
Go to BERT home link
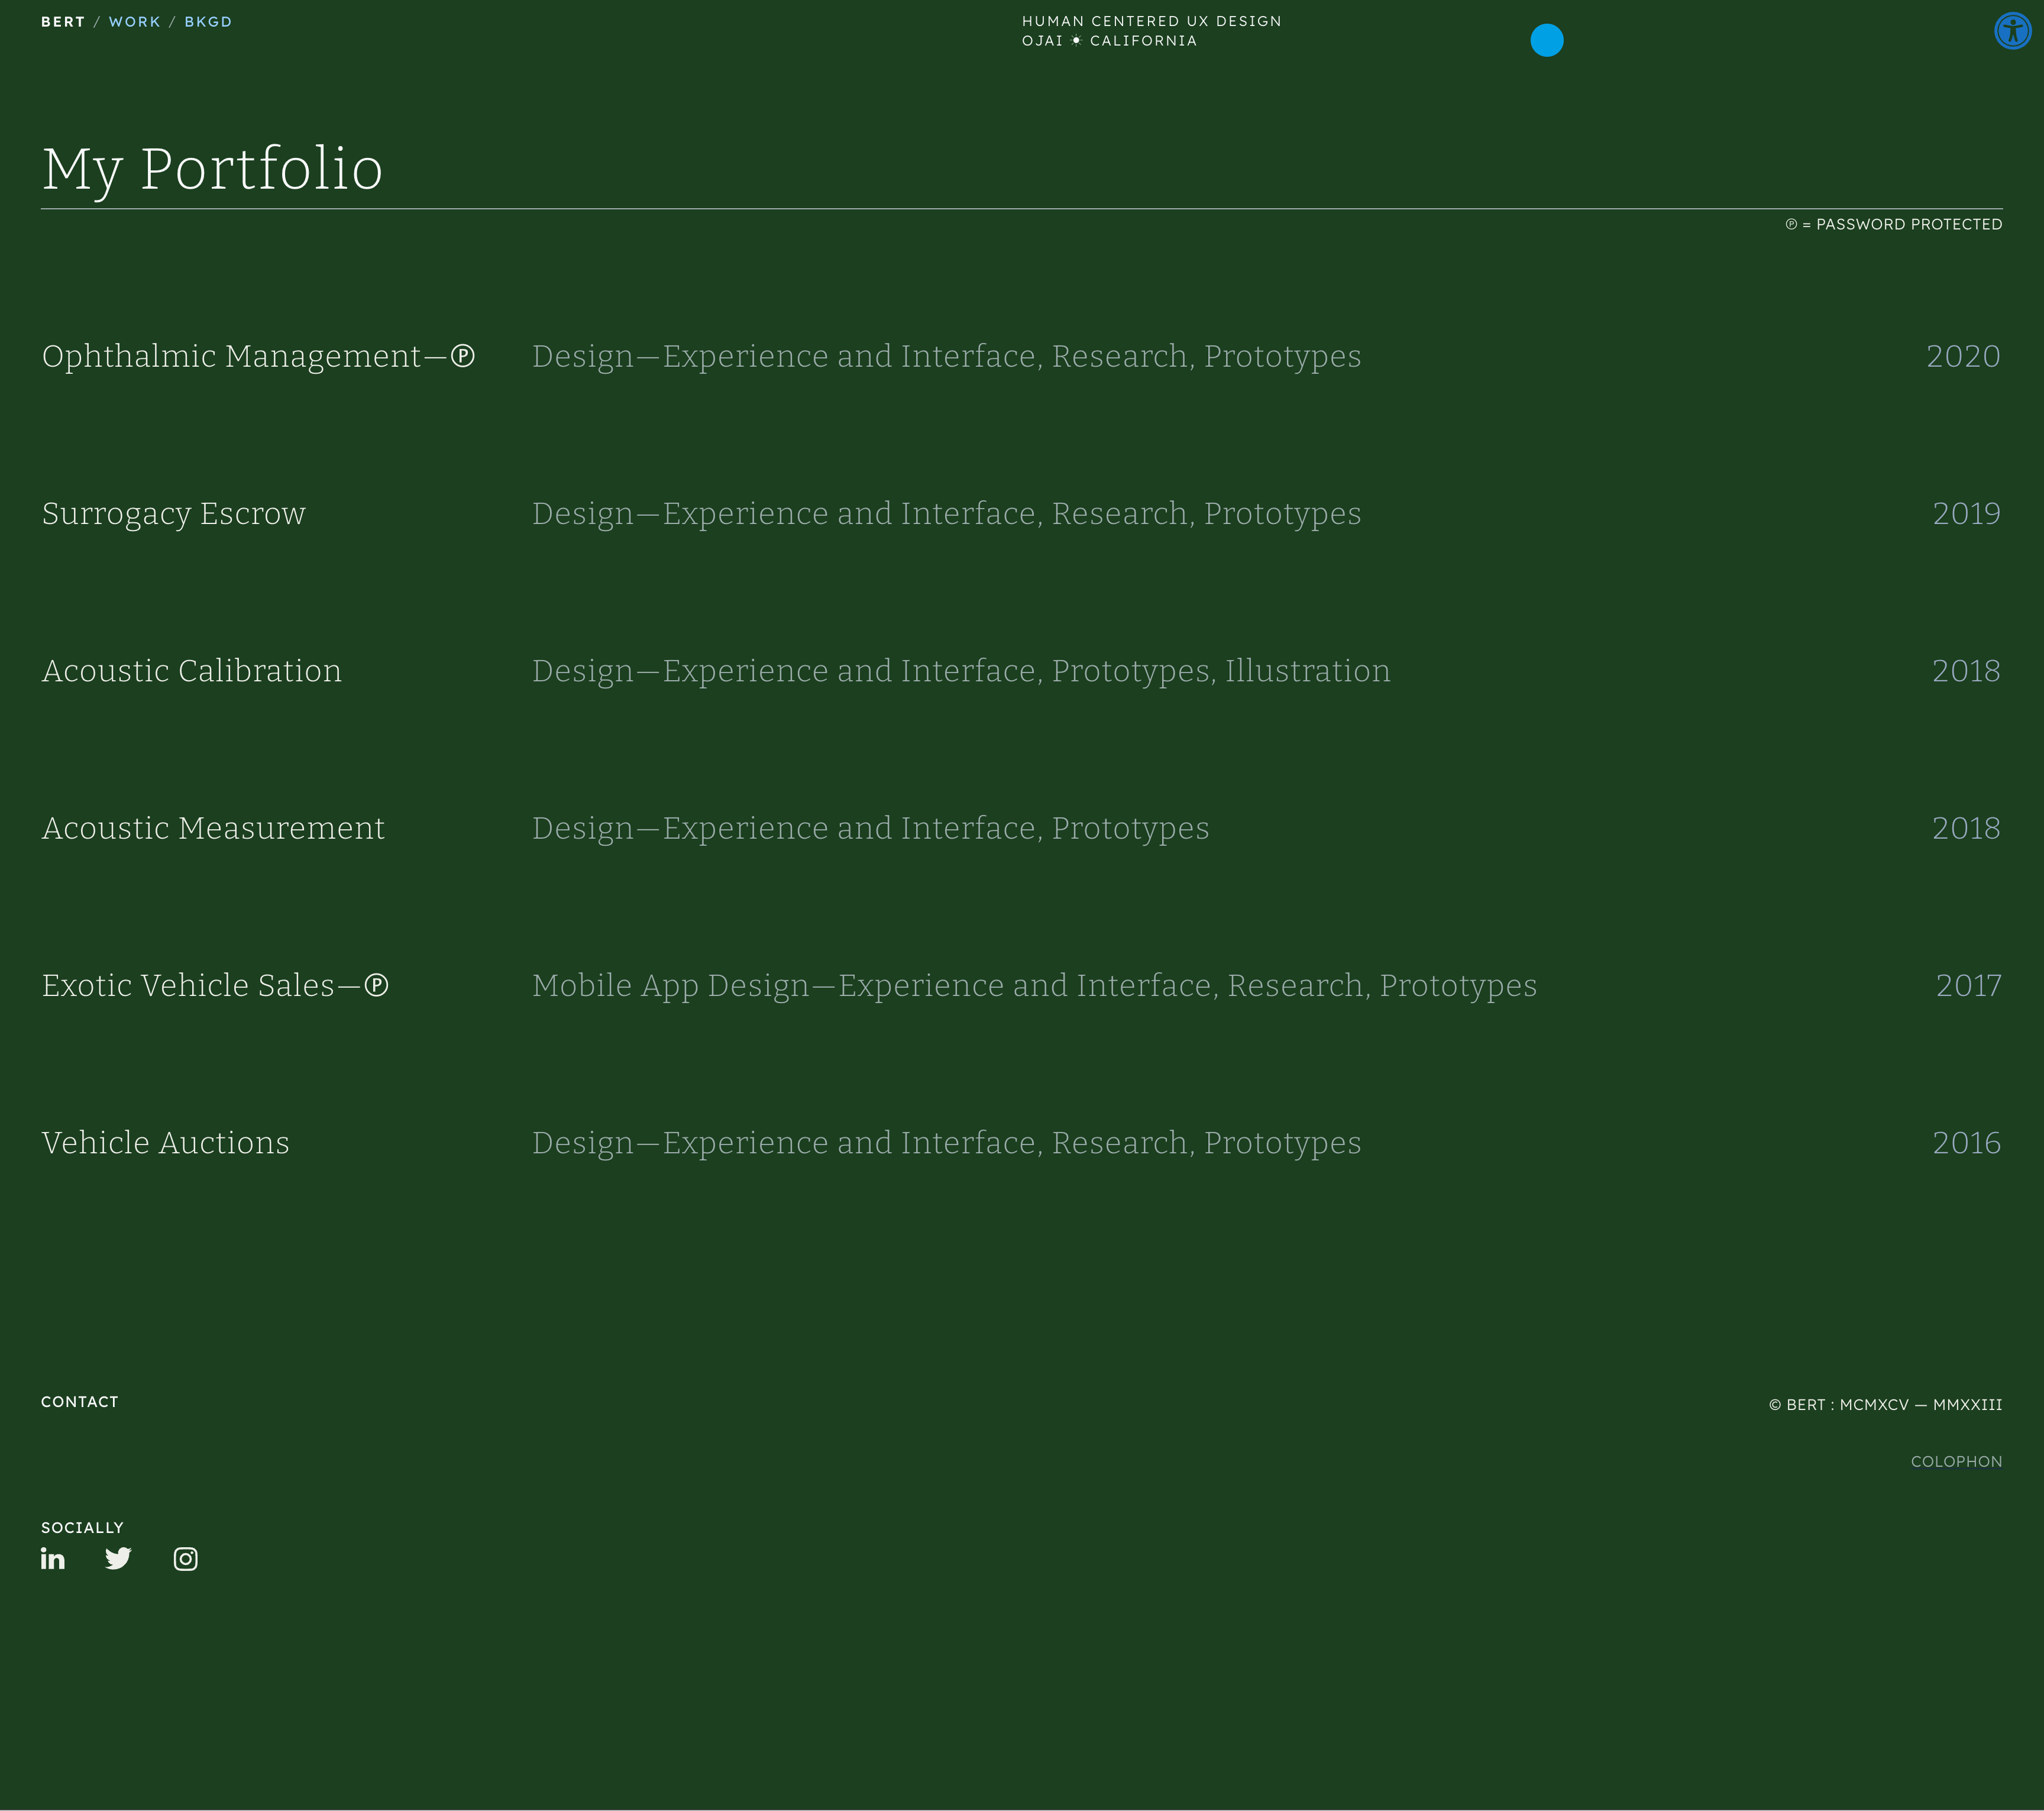tap(63, 22)
